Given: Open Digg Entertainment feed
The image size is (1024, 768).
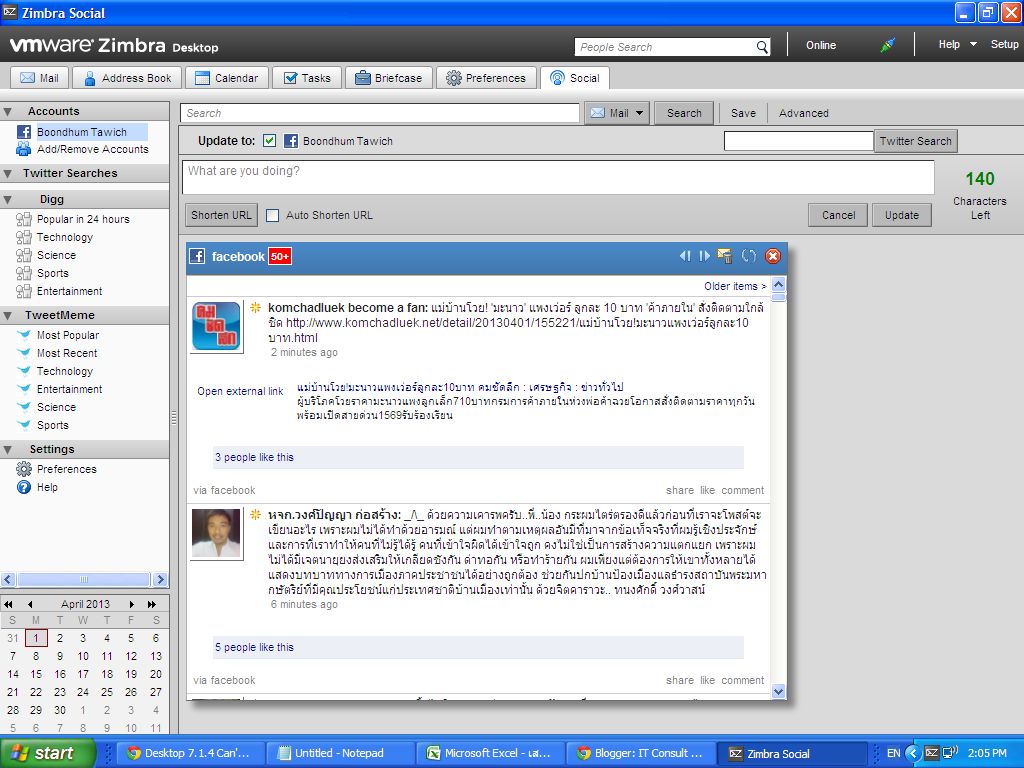Looking at the screenshot, I should click(x=59, y=291).
